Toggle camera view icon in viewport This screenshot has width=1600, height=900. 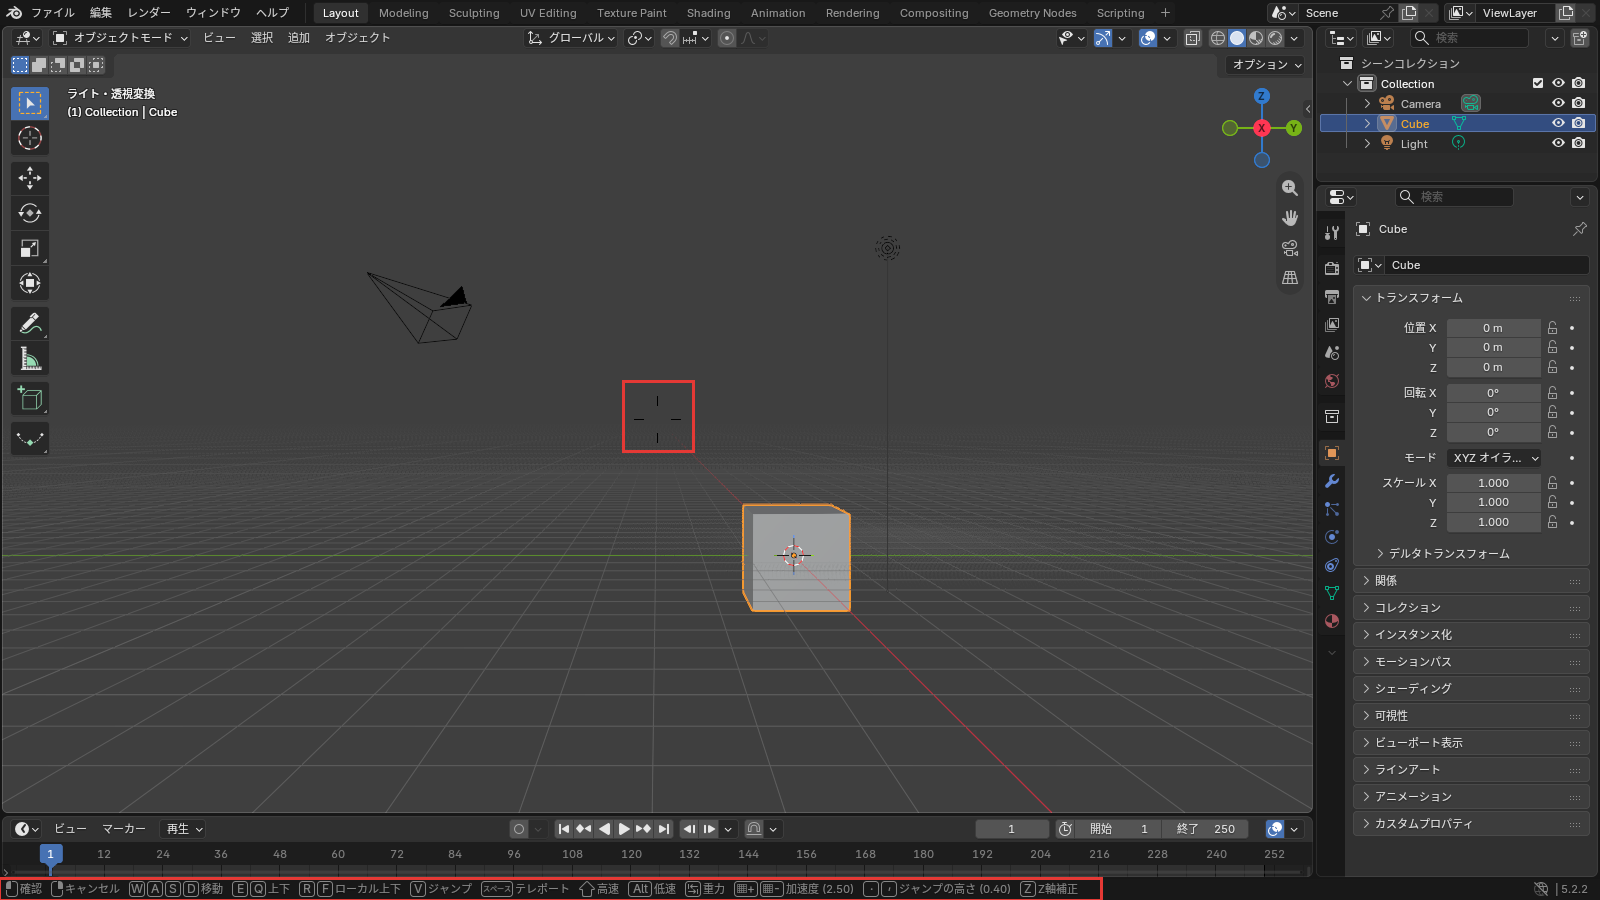tap(1290, 248)
